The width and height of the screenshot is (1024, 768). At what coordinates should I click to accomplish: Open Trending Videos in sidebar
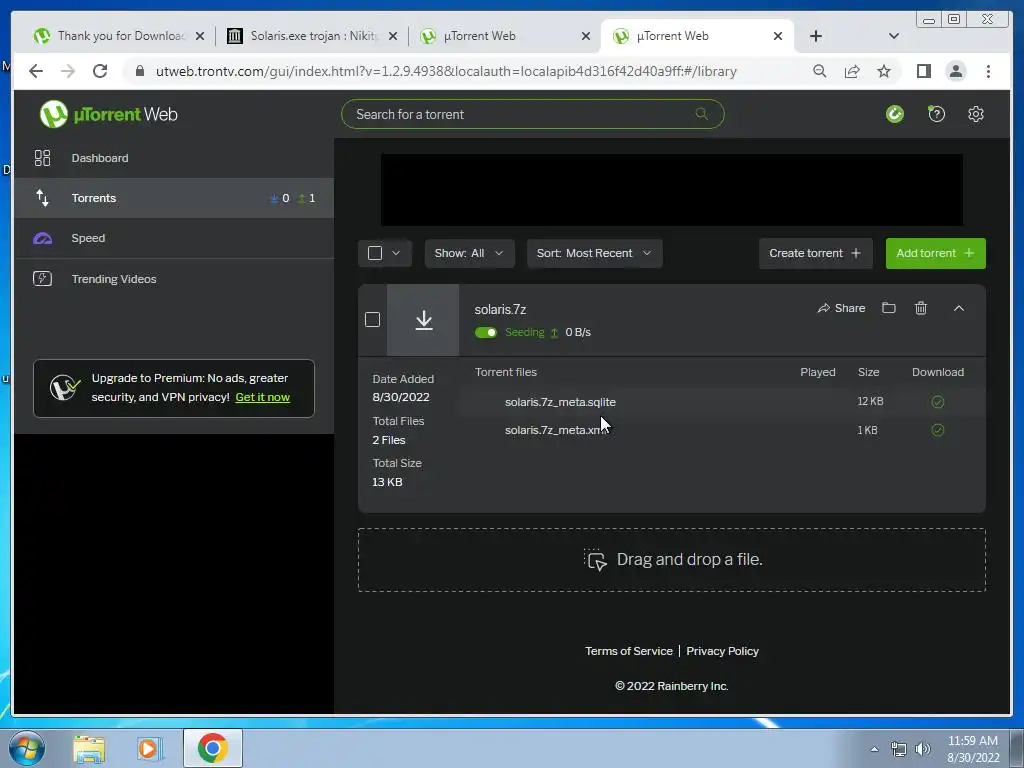174,279
